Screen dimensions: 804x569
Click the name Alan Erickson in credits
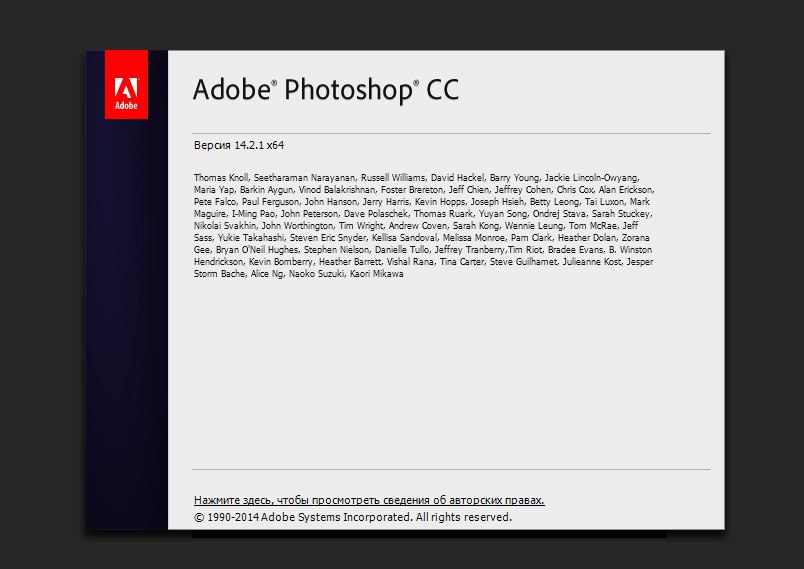click(625, 190)
